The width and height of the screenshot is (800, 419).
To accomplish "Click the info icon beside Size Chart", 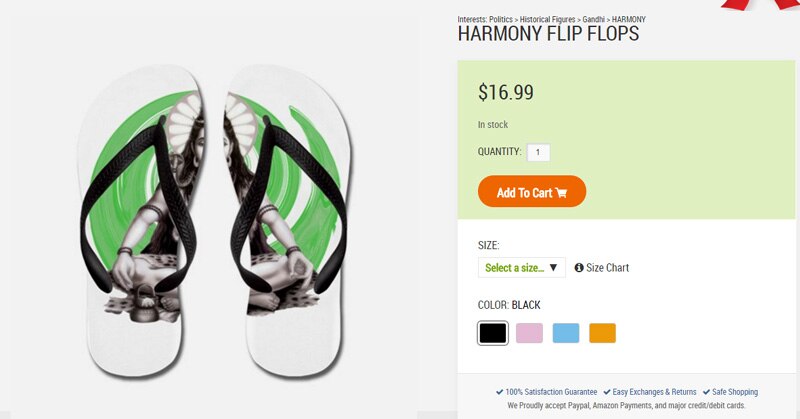I will point(579,267).
